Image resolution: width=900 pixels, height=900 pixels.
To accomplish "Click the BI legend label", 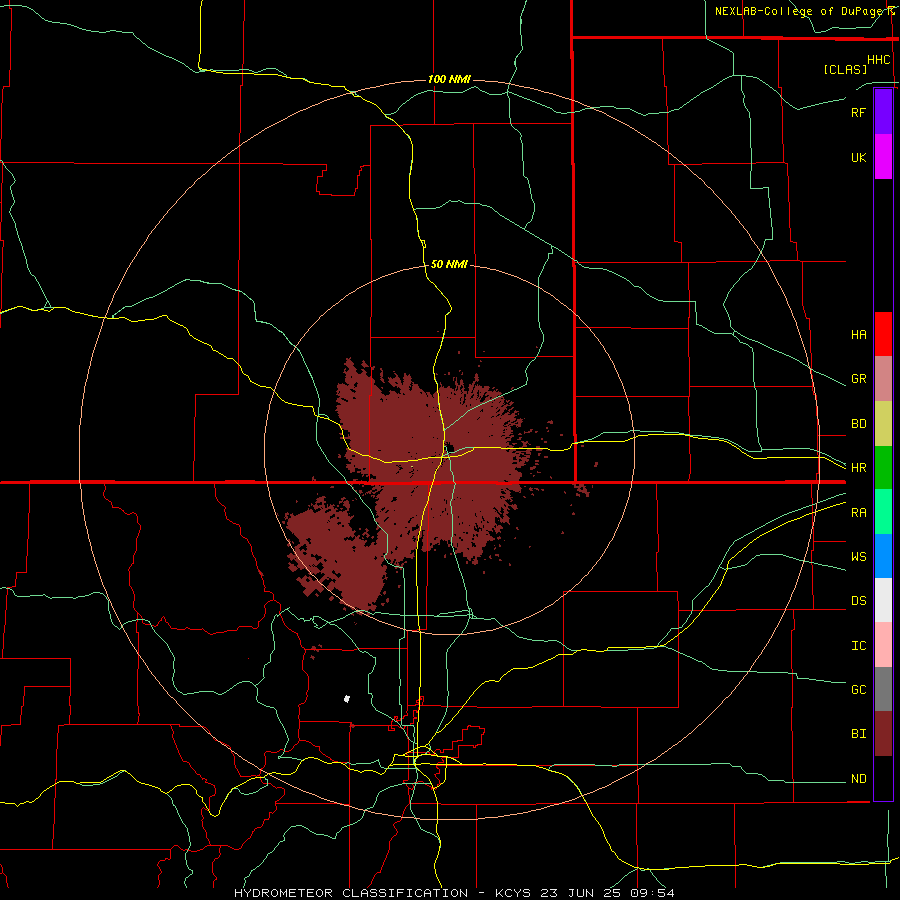I will tap(858, 734).
